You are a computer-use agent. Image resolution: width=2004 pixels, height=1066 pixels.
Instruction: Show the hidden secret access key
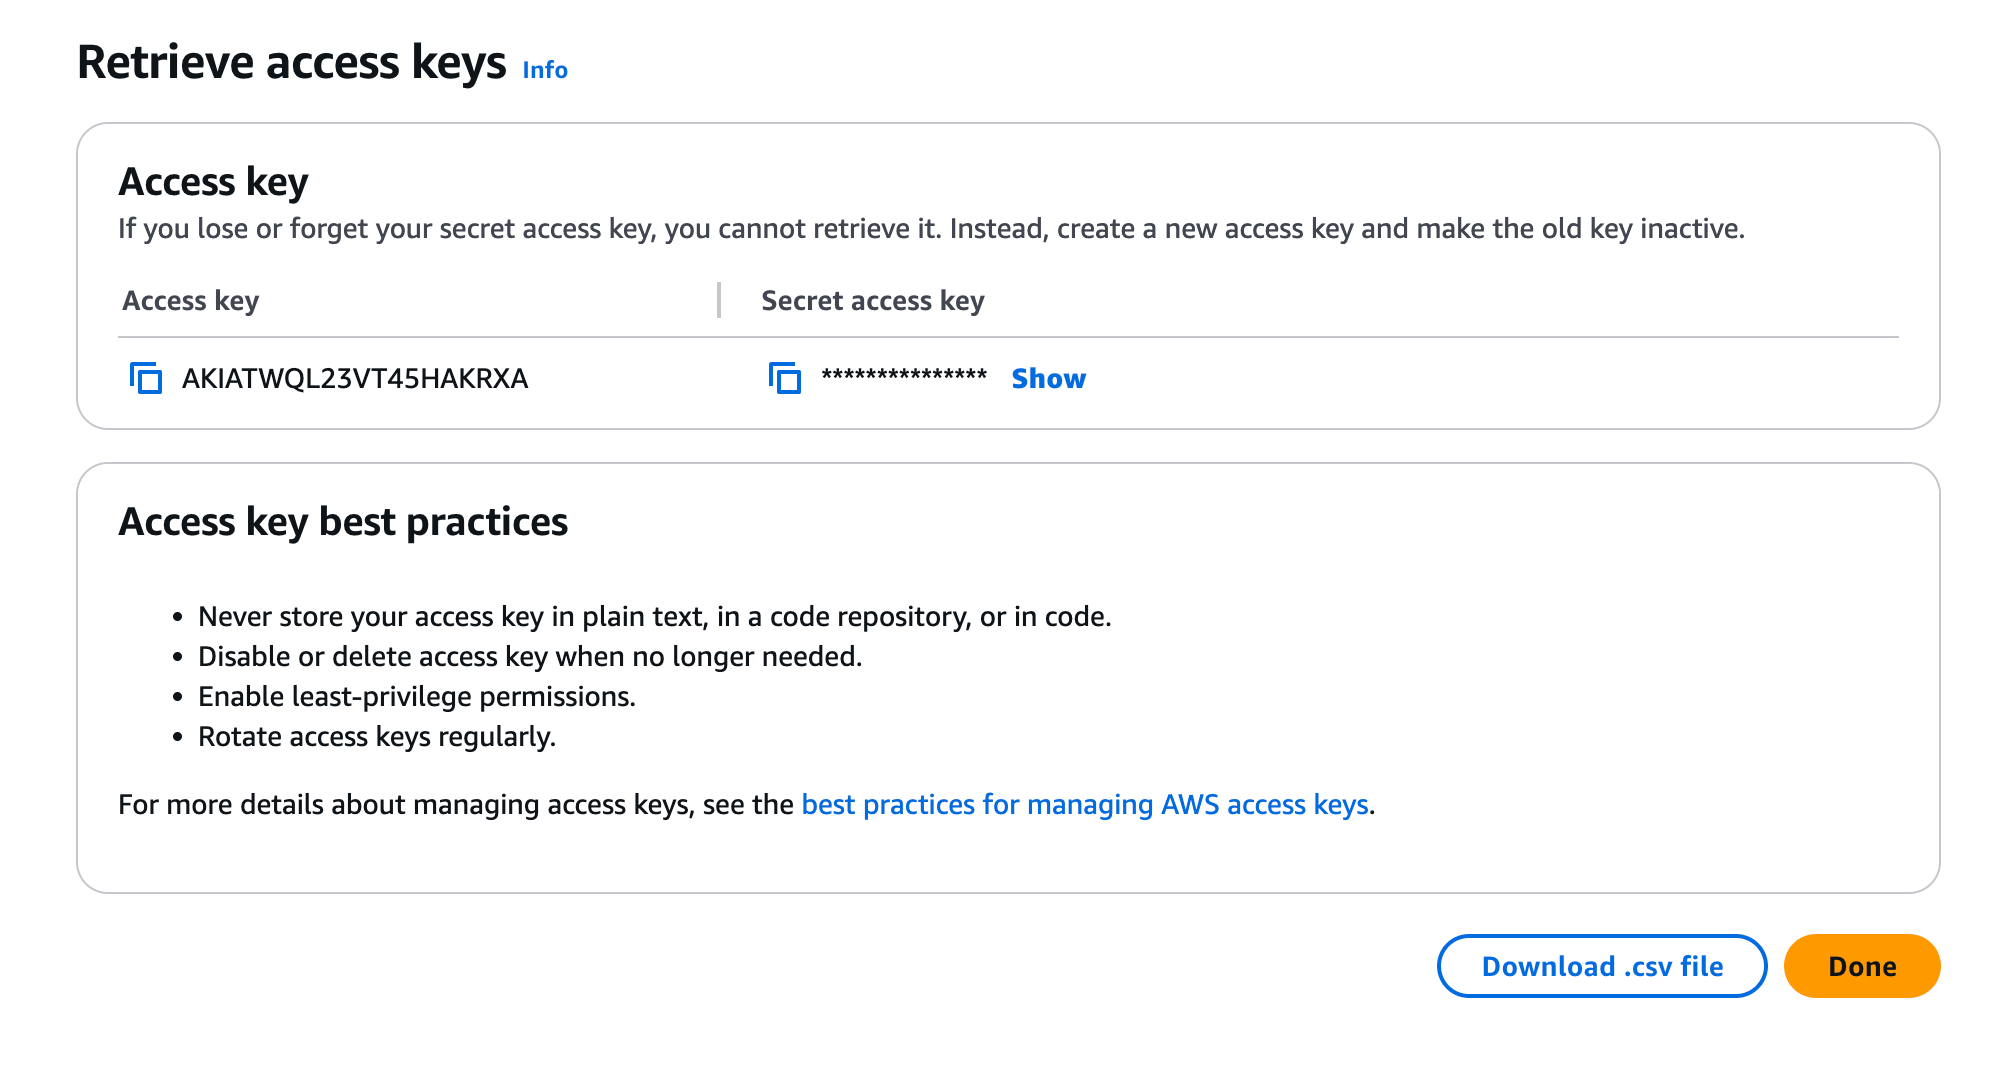pos(1048,379)
